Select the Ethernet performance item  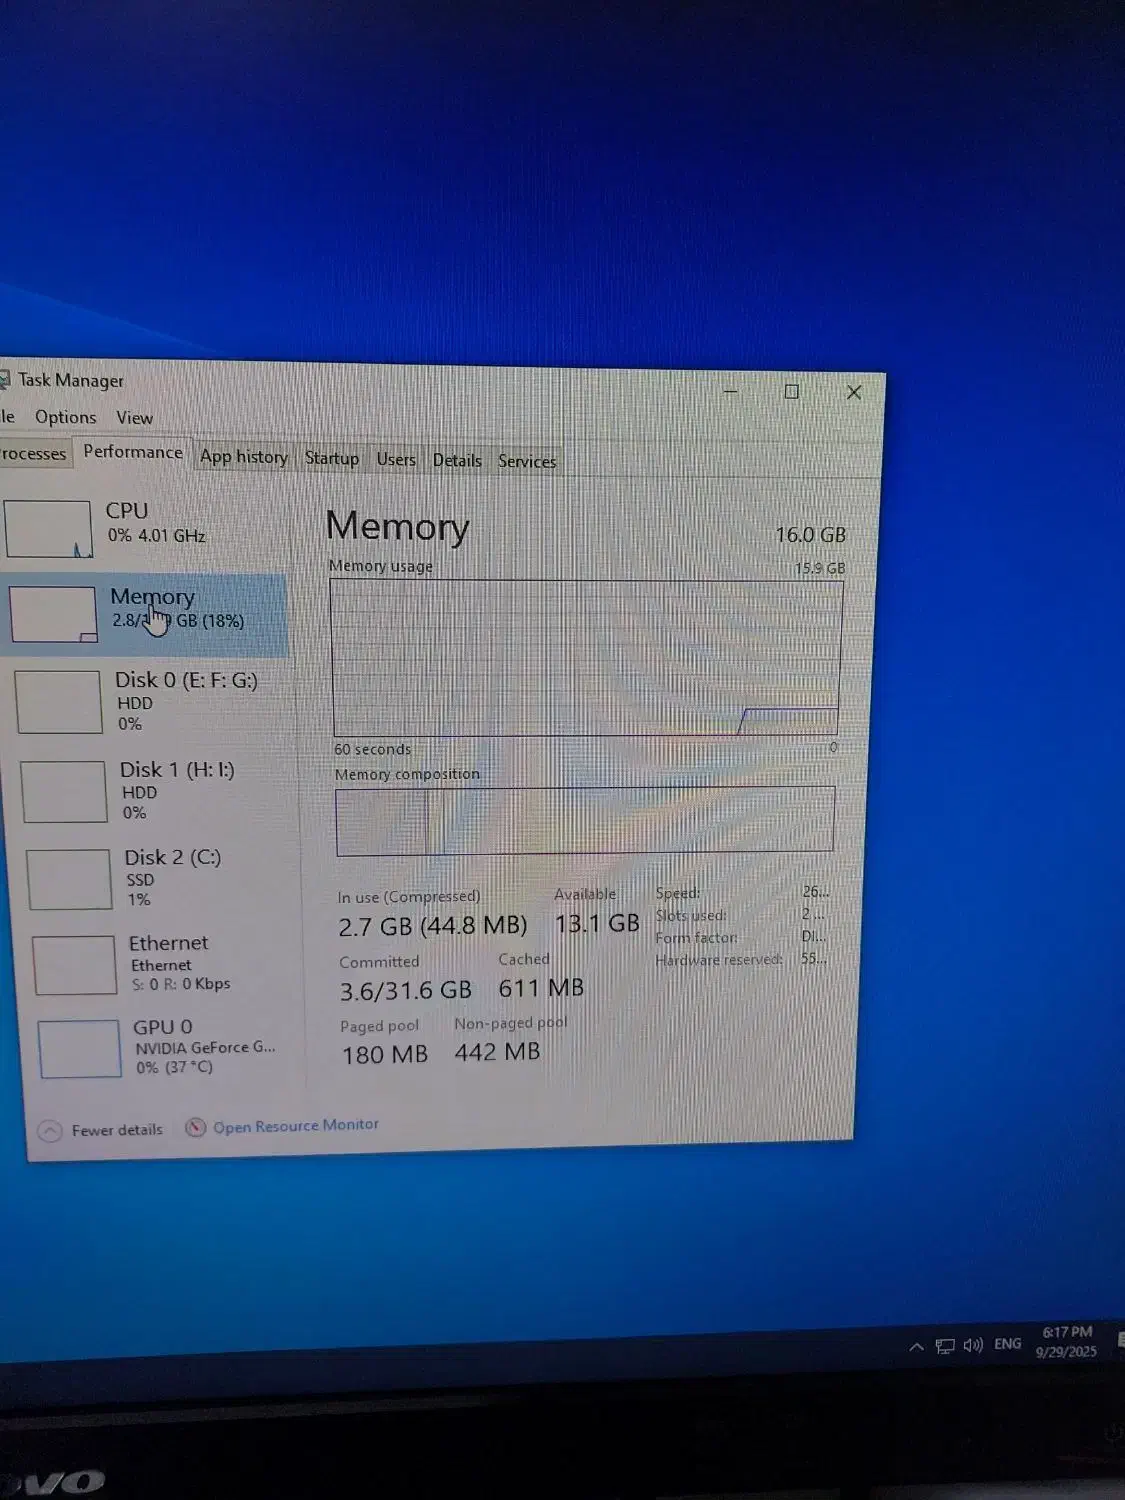tap(165, 964)
